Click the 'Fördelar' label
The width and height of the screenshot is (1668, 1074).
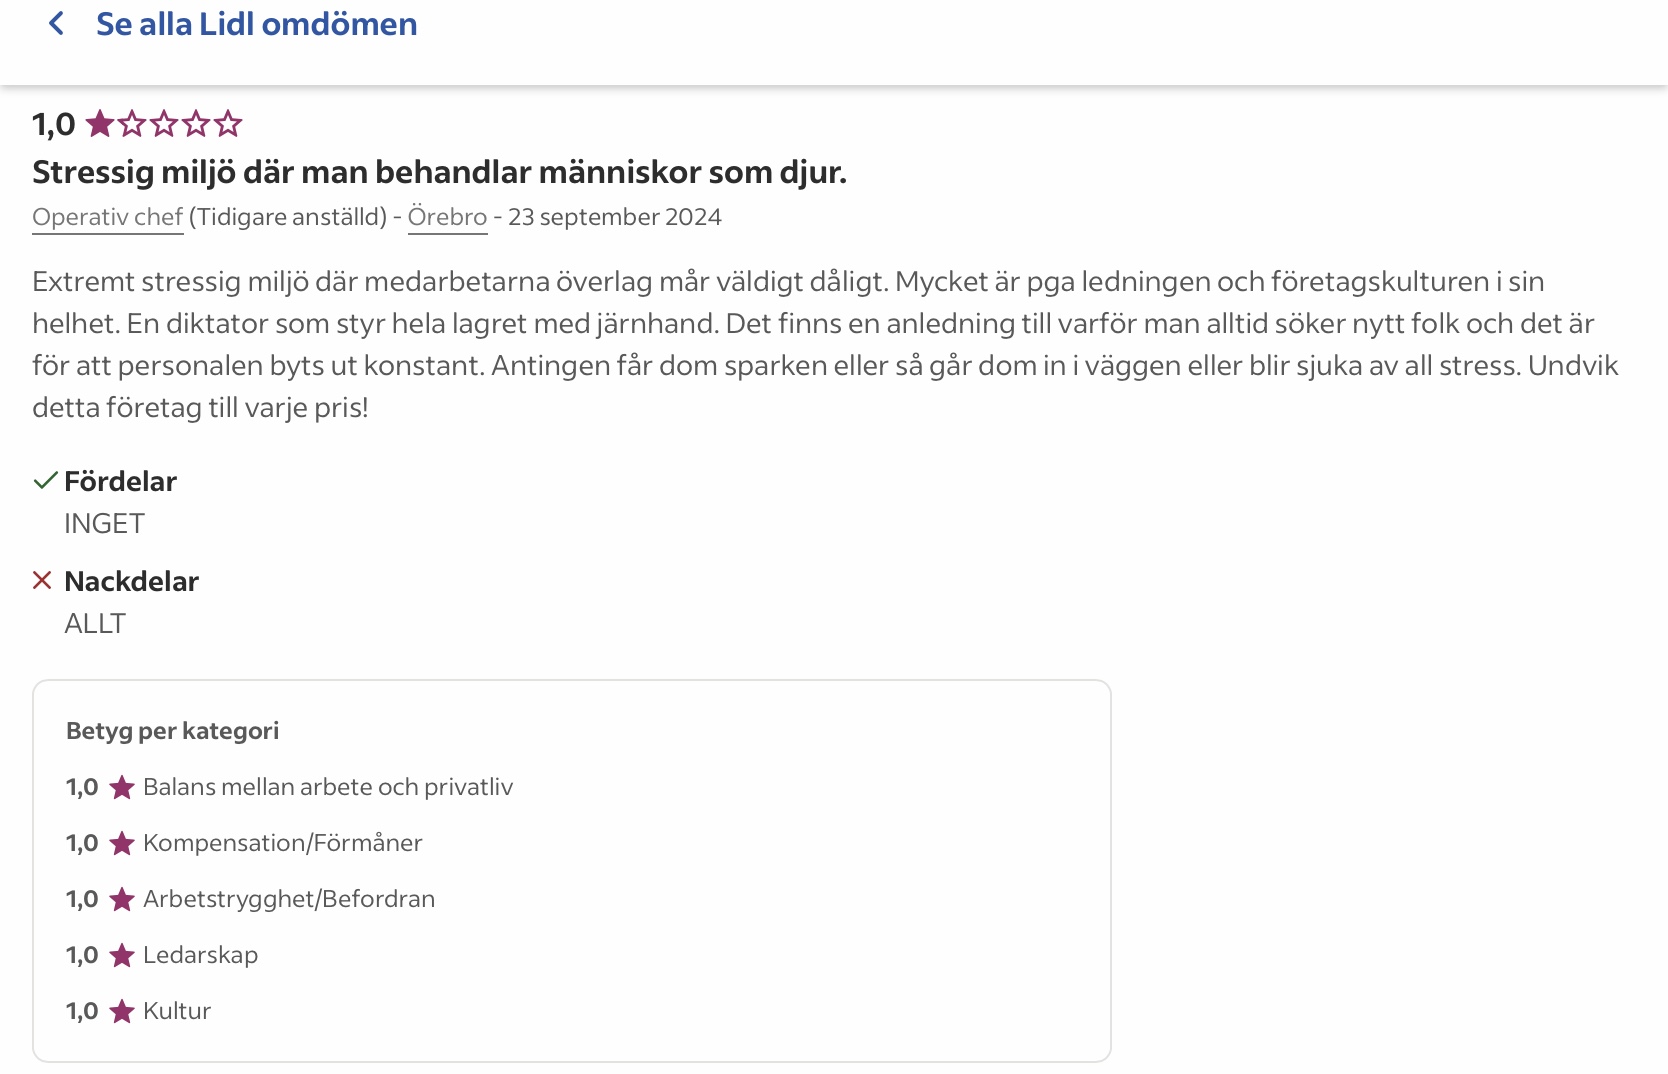[120, 481]
